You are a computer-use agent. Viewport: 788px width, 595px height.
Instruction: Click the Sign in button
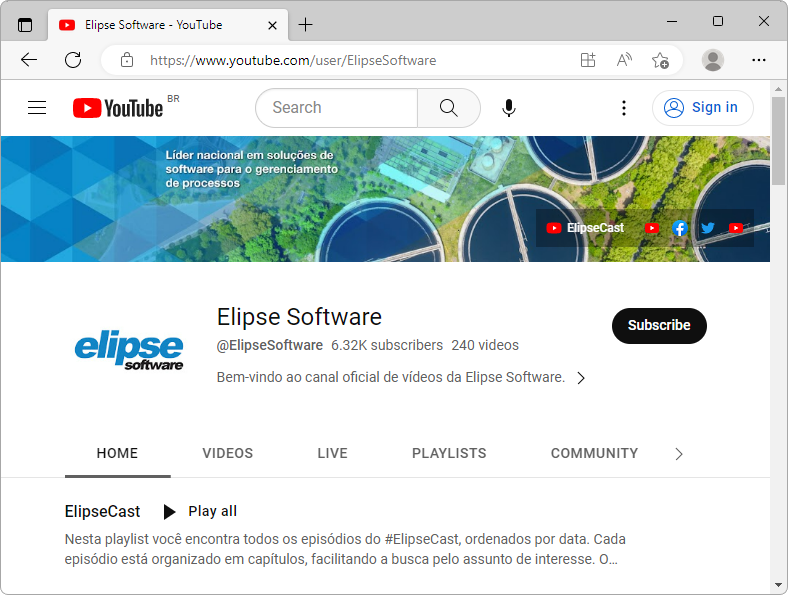point(702,108)
